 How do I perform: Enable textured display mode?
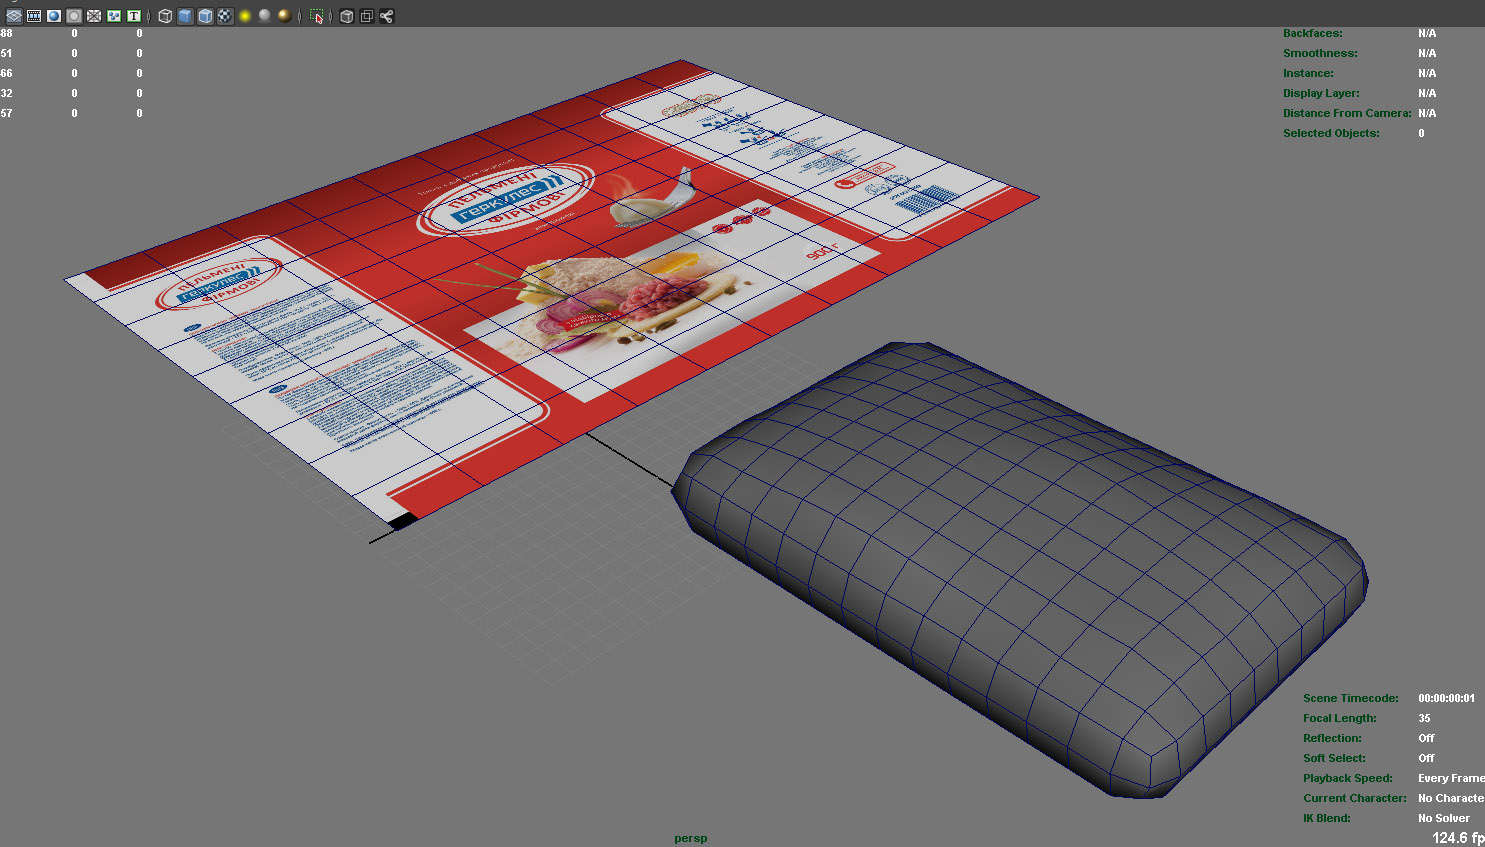coord(225,16)
